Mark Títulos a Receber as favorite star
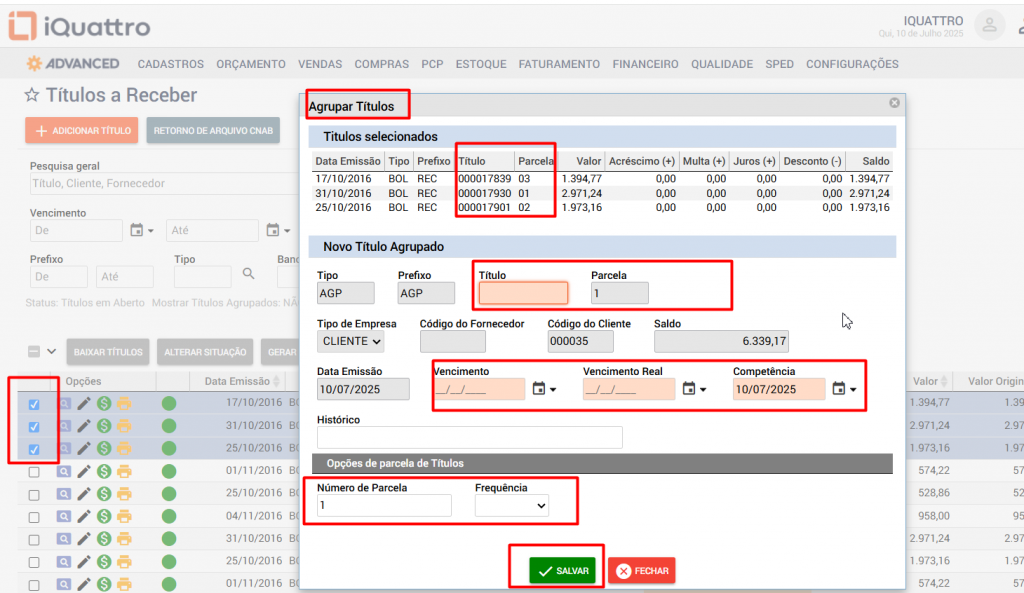Screen dimensions: 1024x593 [31, 95]
